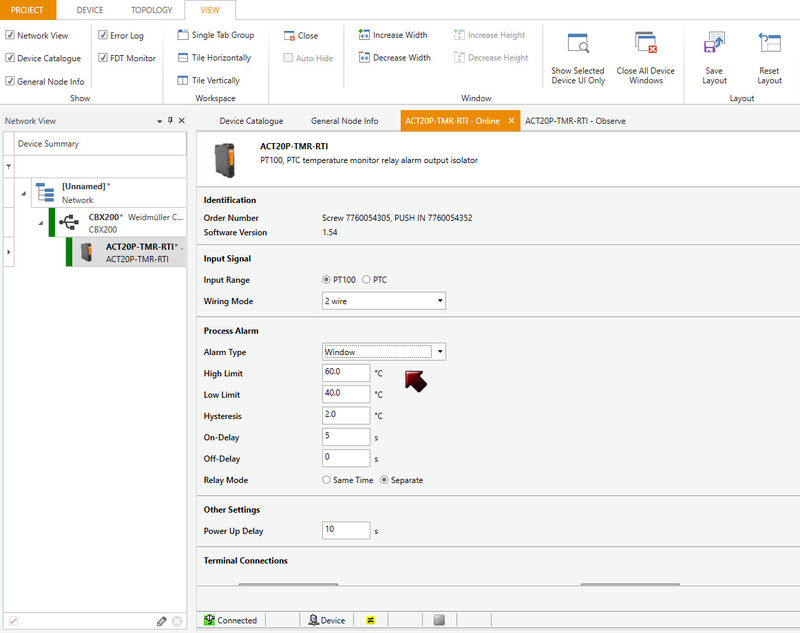Select the PTC input range radio button

click(x=366, y=279)
